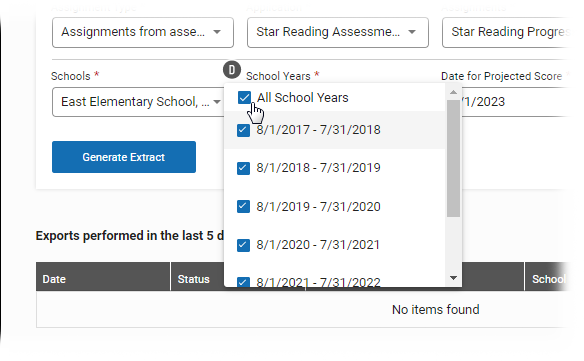The image size is (584, 361).
Task: Uncheck the All School Years checkbox
Action: (244, 98)
